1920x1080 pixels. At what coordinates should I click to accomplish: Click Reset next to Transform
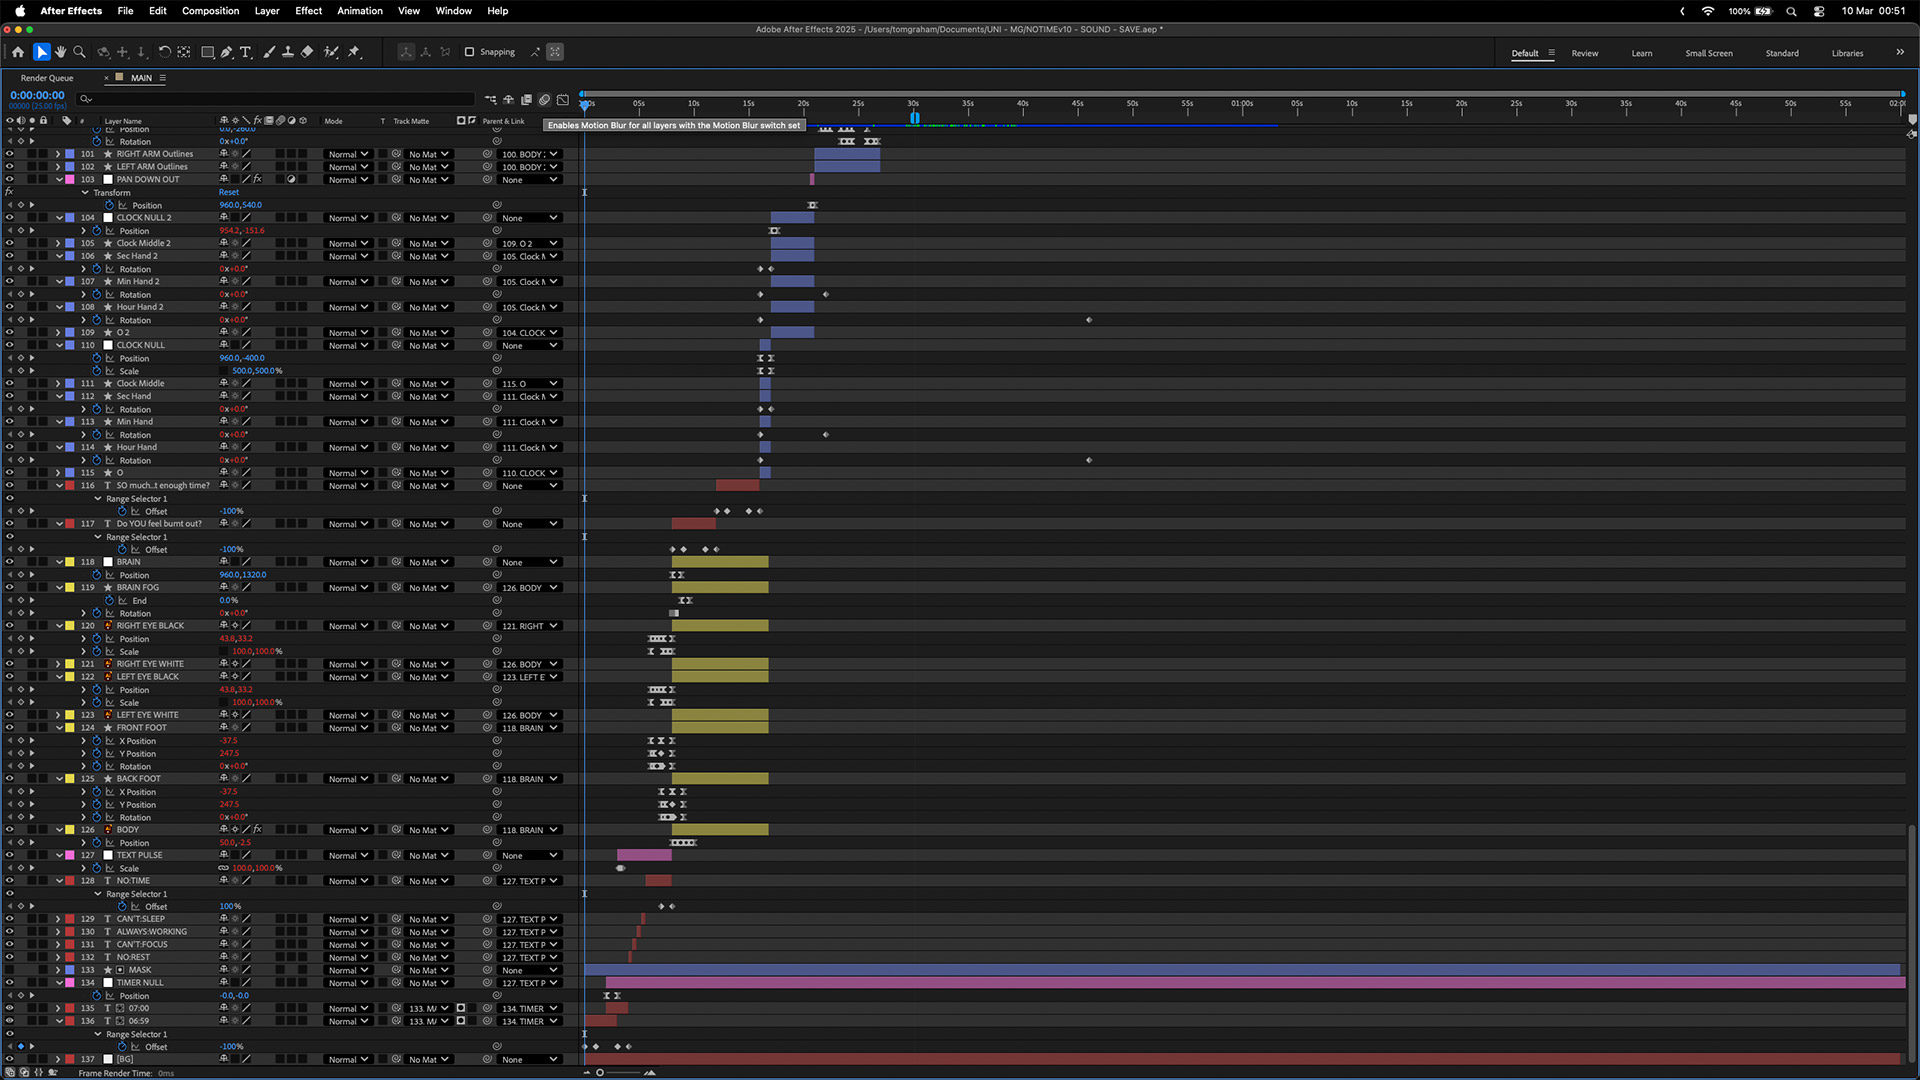(229, 193)
